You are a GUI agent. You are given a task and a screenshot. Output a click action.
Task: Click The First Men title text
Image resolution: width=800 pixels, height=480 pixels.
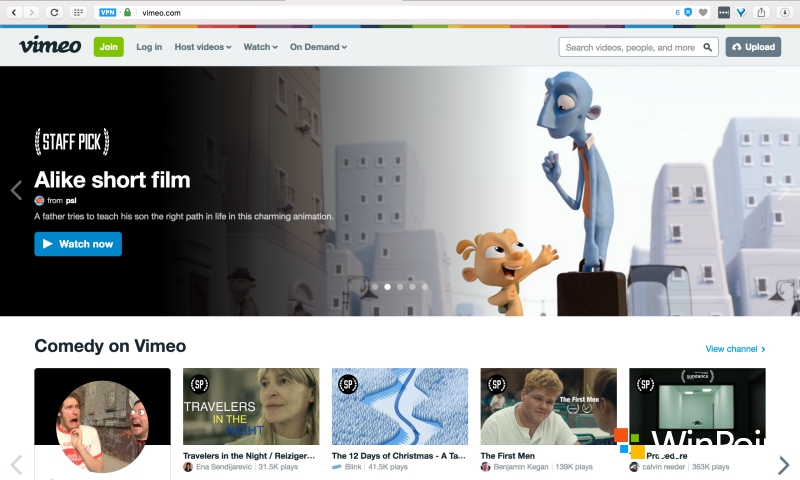click(508, 456)
